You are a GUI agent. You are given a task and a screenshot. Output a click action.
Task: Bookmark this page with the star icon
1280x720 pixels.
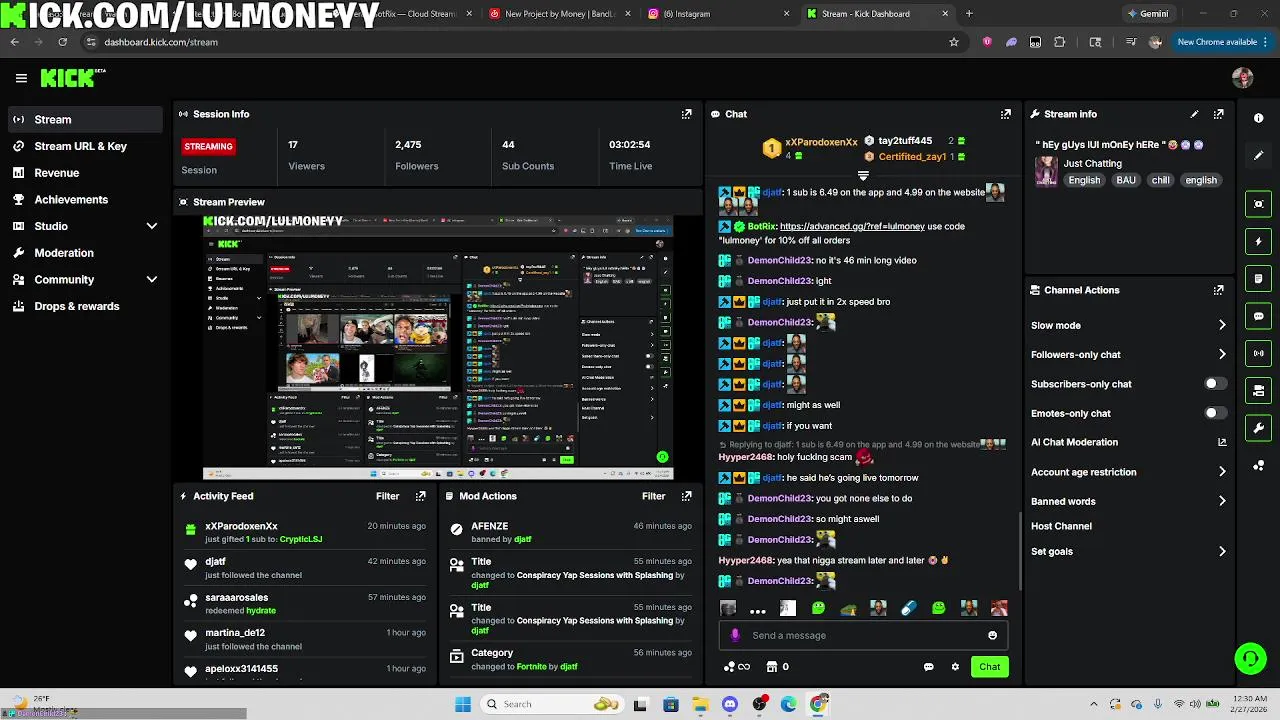click(x=954, y=42)
